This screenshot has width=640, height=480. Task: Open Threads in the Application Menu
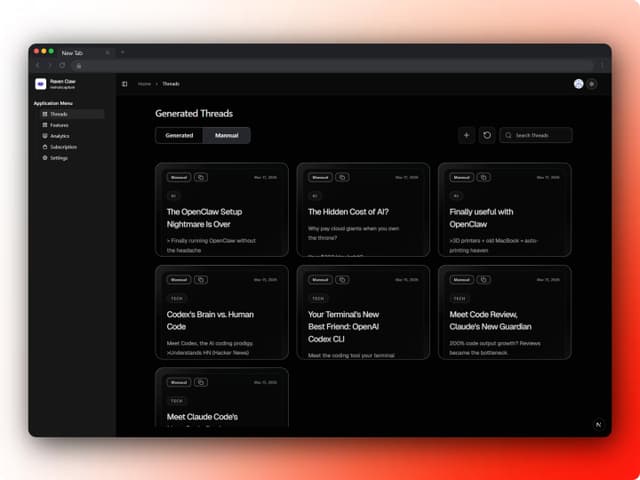pos(72,114)
